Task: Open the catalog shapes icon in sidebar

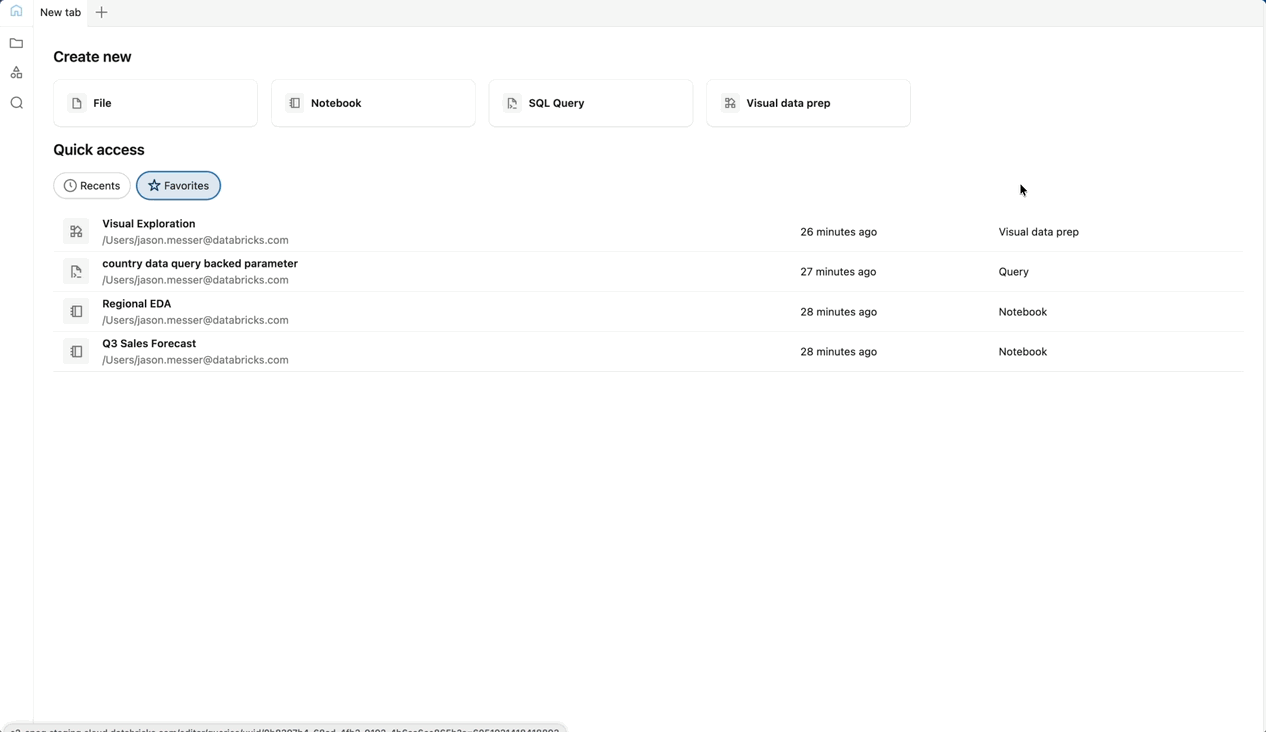Action: [x=16, y=73]
